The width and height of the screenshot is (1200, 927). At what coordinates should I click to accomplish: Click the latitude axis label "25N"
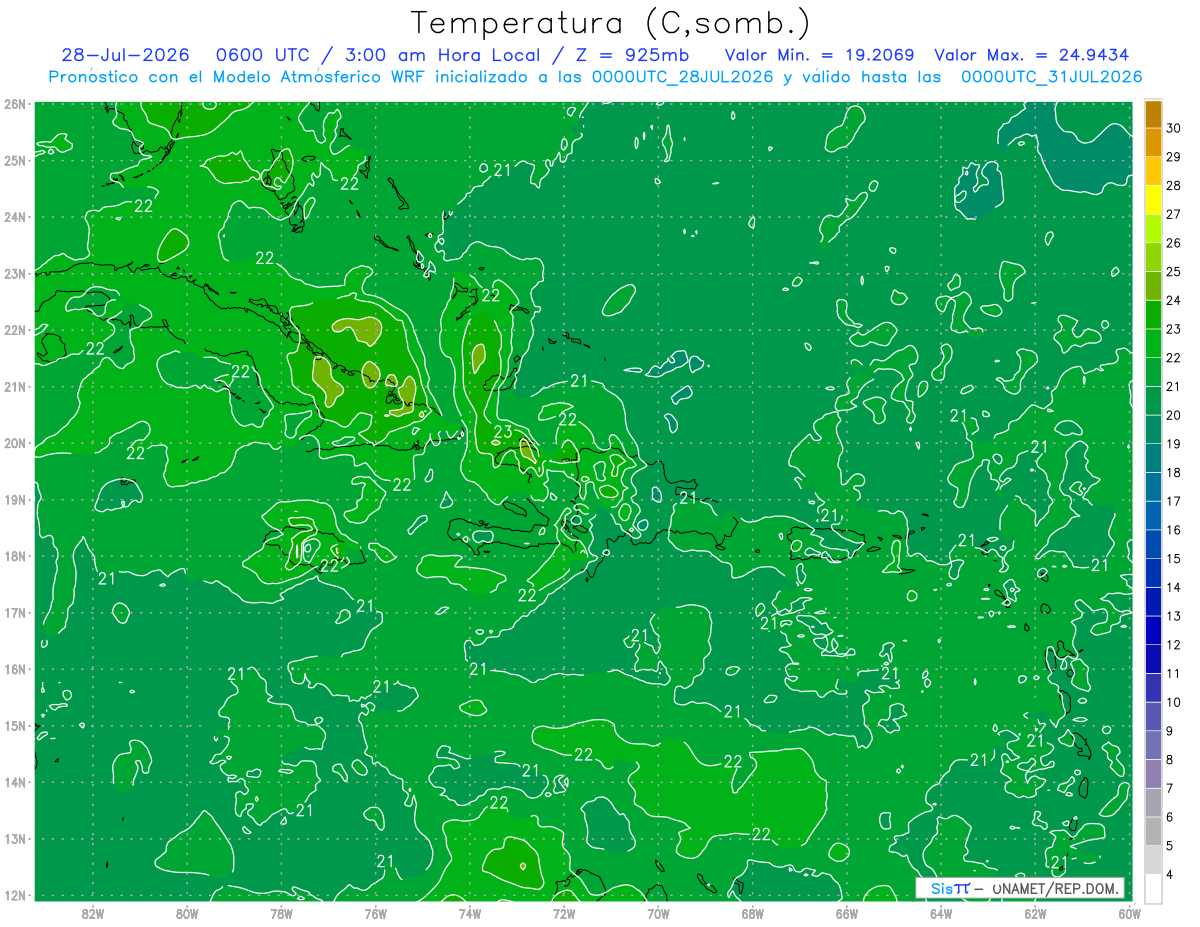click(14, 160)
